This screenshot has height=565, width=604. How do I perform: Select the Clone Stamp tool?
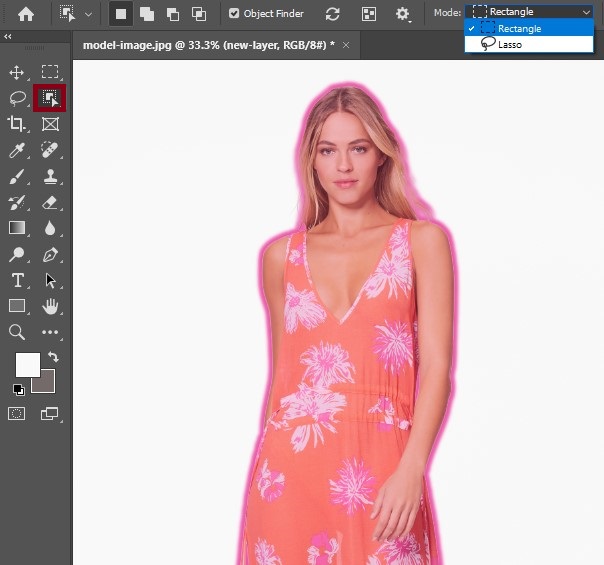[x=50, y=177]
